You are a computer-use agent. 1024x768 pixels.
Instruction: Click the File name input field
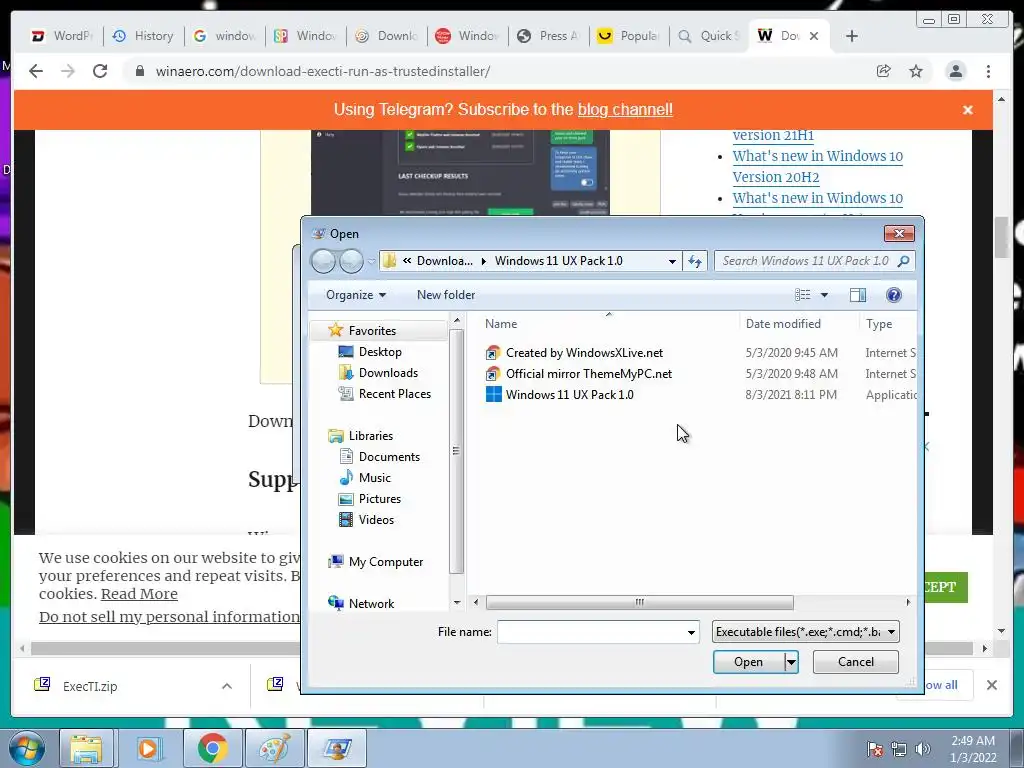[x=590, y=632]
